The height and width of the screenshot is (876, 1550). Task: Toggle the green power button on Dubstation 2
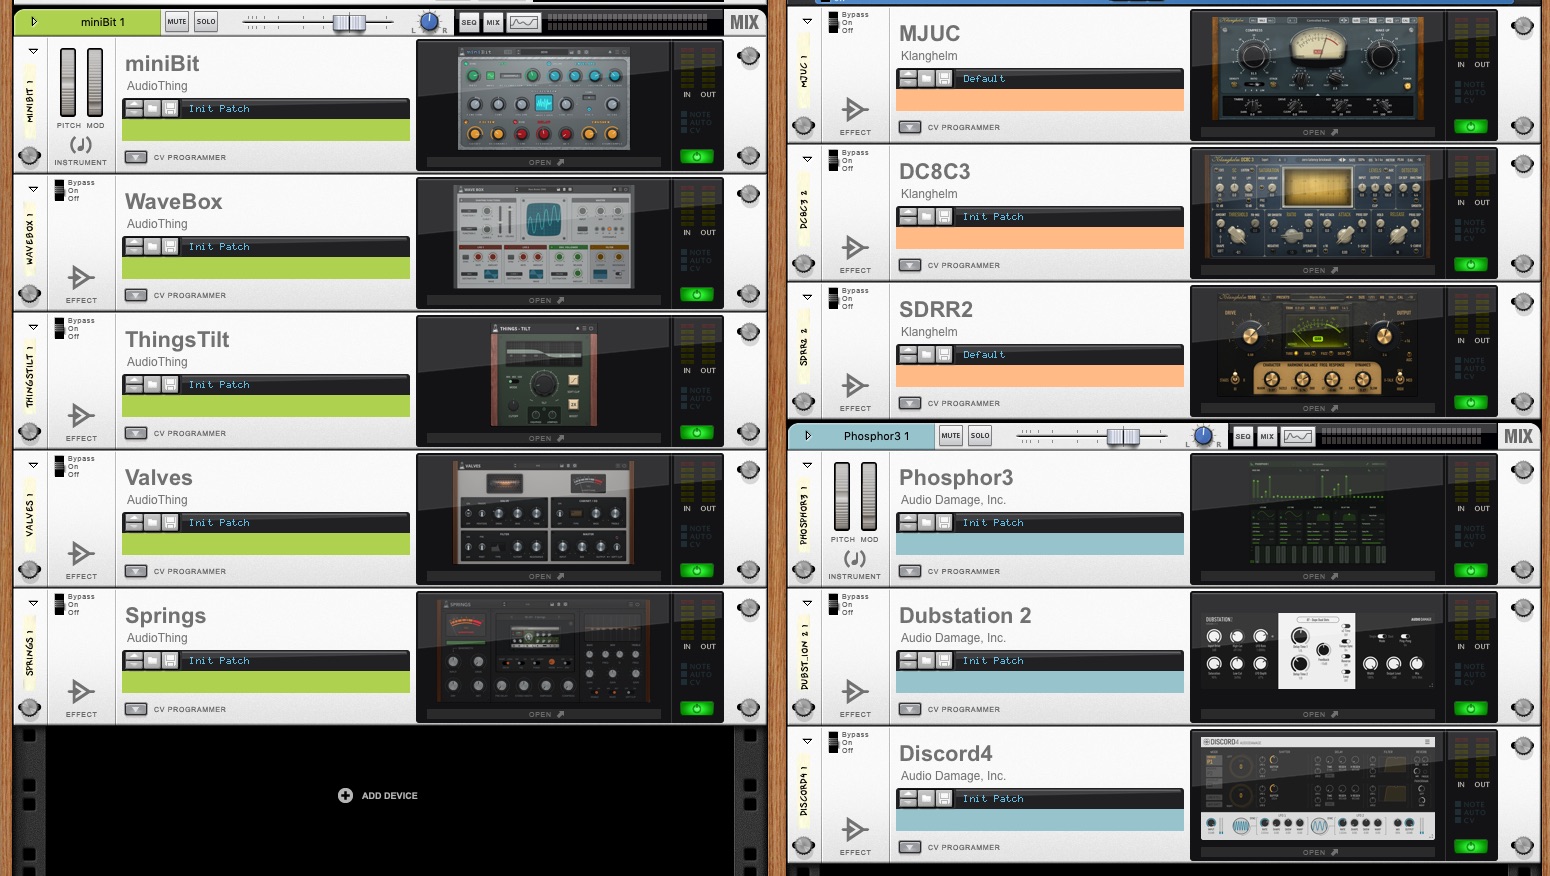1471,708
